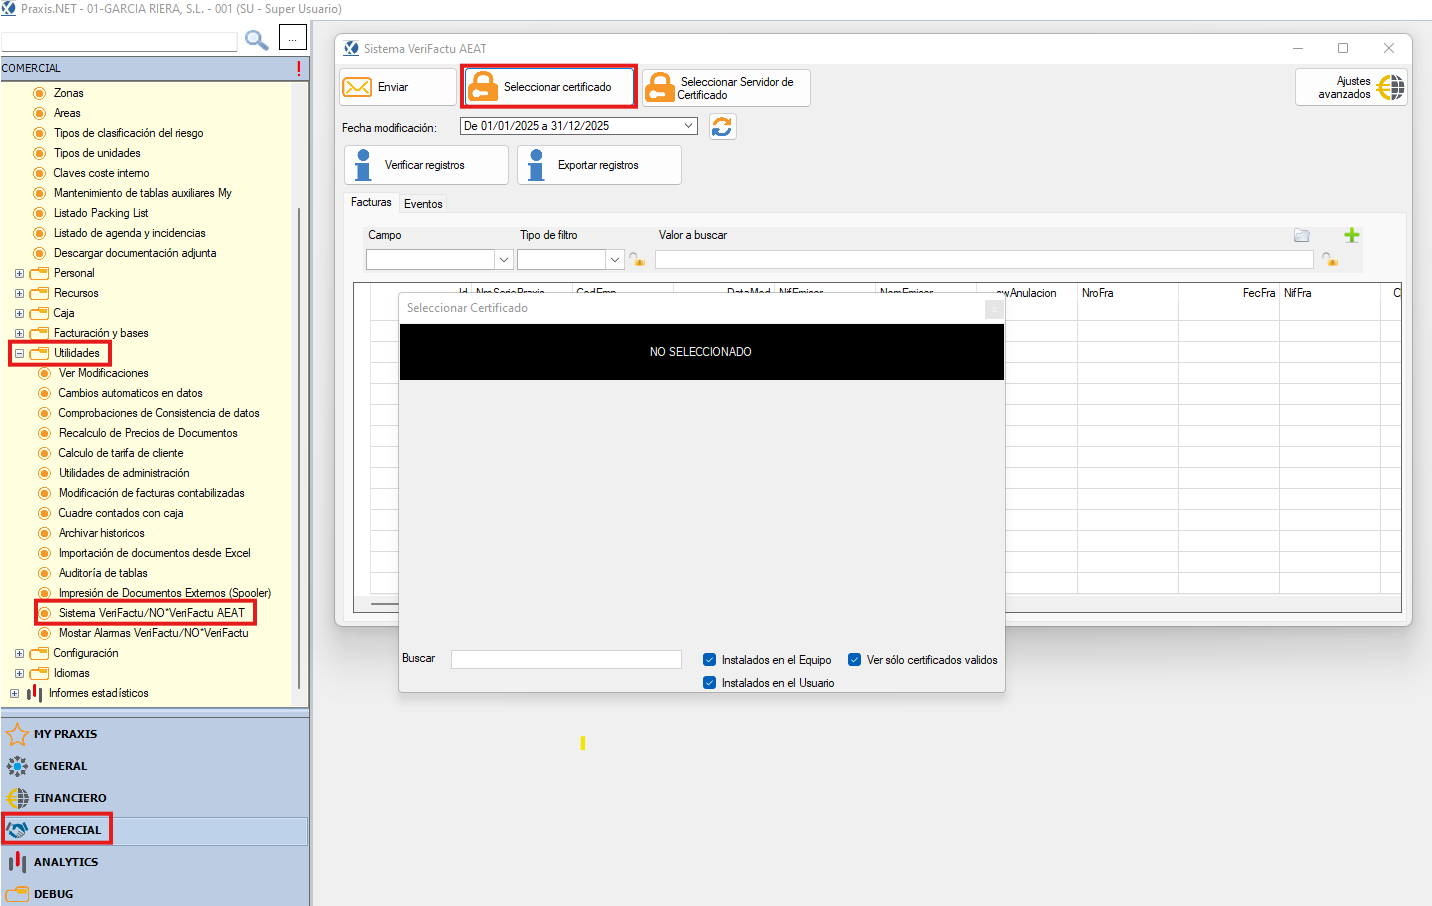
Task: Switch to the Eventos tab
Action: tap(423, 204)
